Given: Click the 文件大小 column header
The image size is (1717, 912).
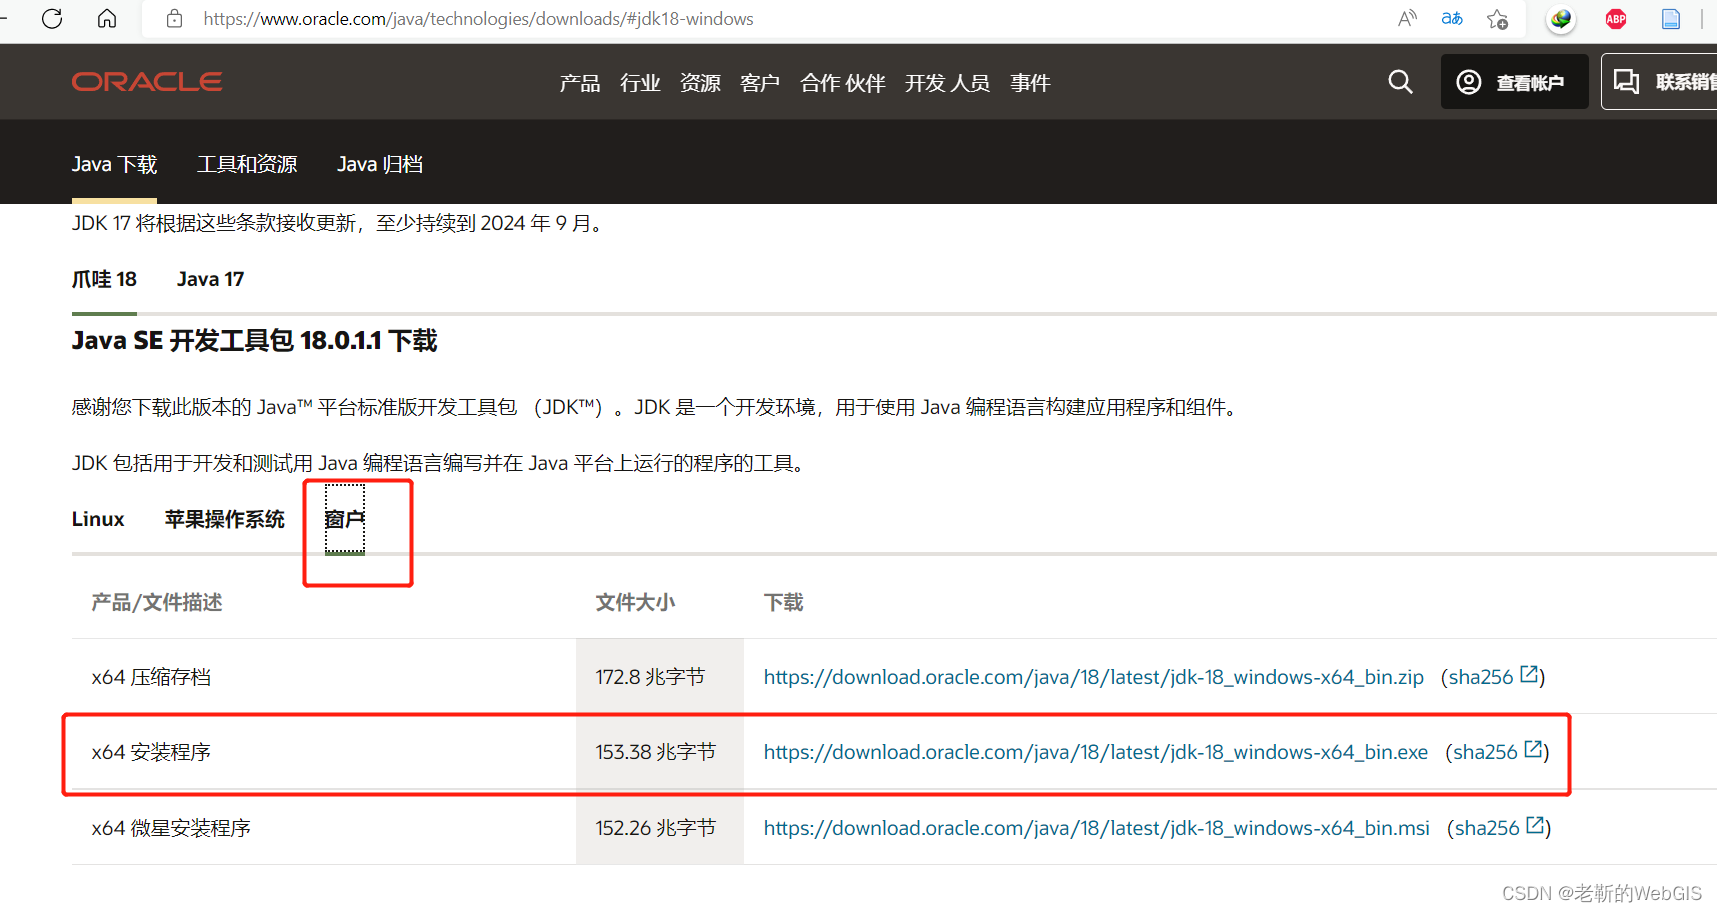Looking at the screenshot, I should click(x=635, y=602).
